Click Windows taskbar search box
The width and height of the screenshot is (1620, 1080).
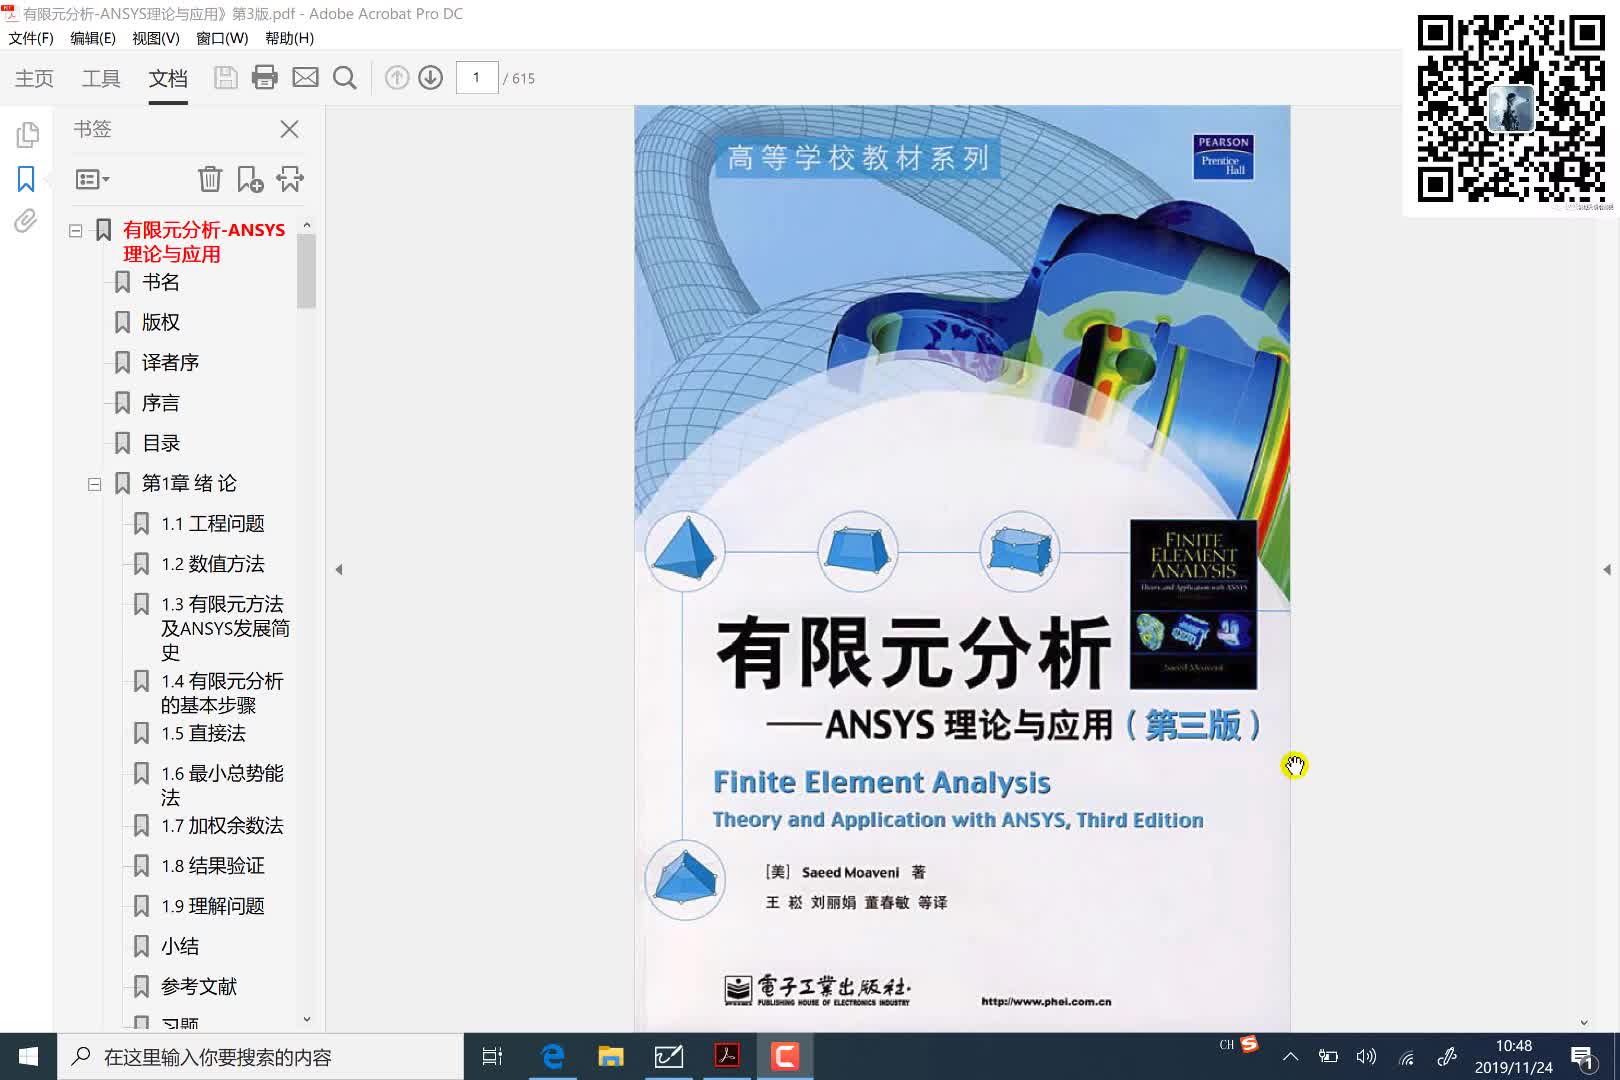(260, 1057)
